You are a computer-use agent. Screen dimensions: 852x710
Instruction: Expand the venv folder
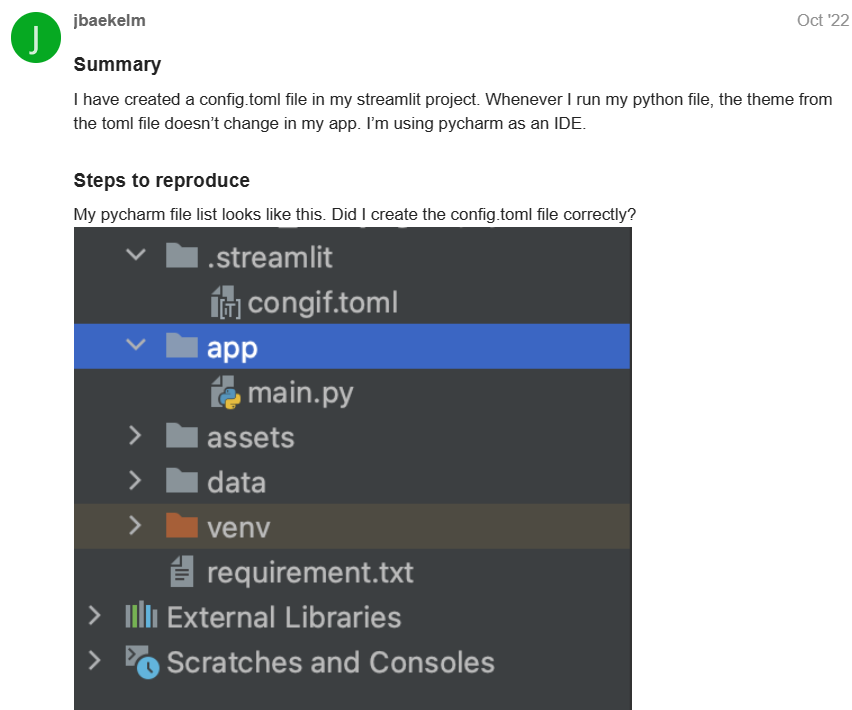135,526
